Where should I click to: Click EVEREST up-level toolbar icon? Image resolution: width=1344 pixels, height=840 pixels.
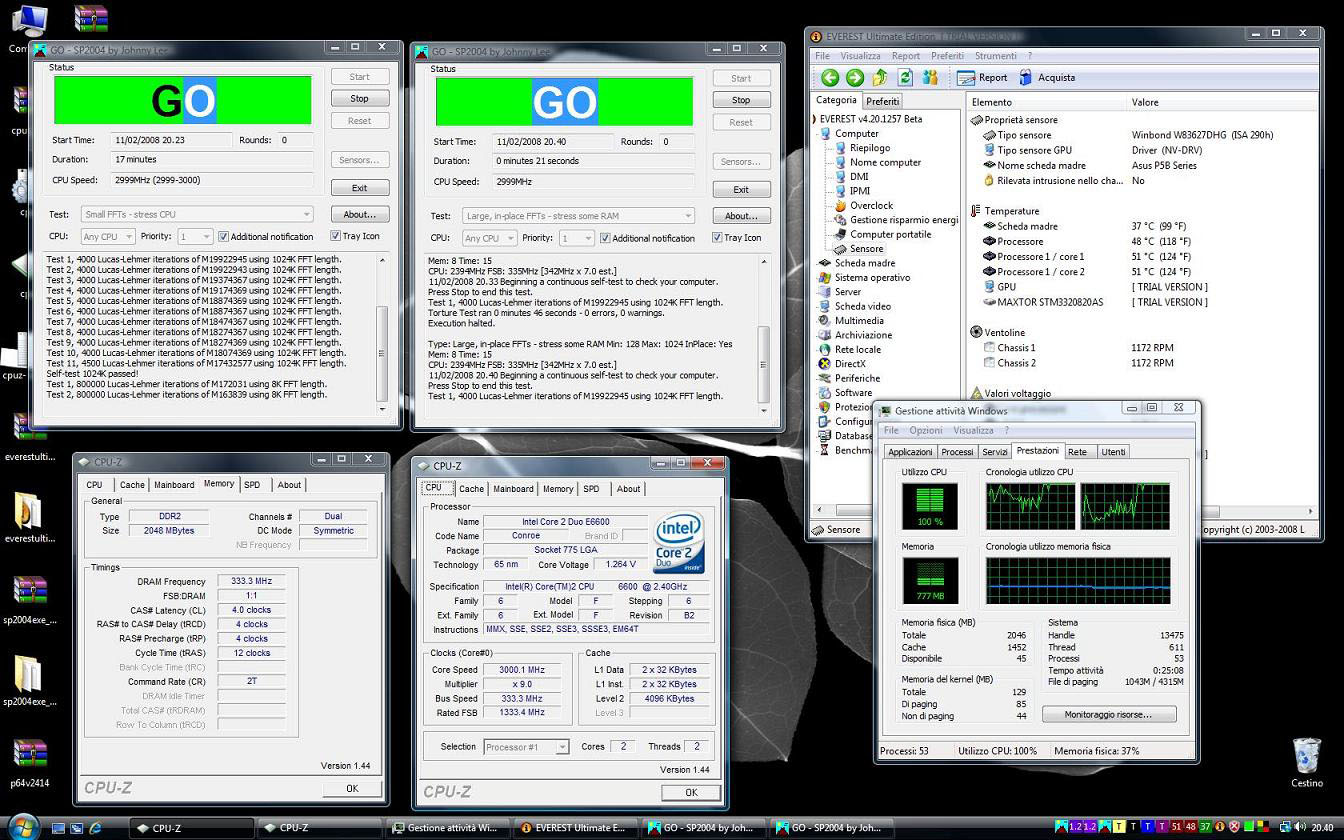(x=880, y=77)
